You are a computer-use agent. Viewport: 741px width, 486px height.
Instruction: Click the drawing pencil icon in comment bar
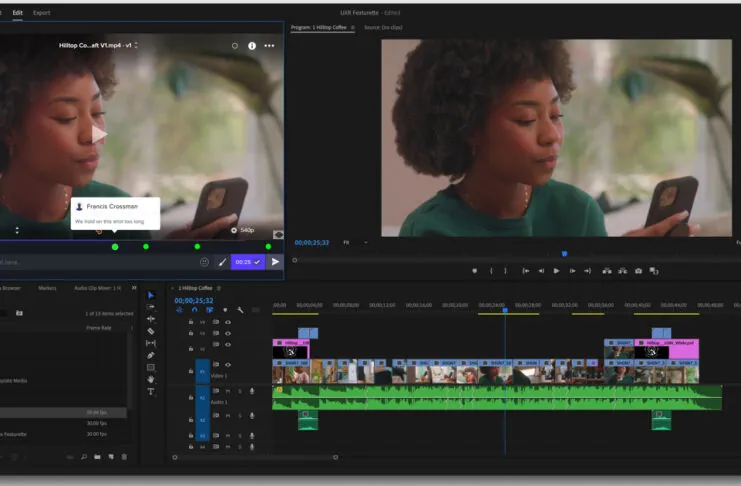(x=222, y=262)
